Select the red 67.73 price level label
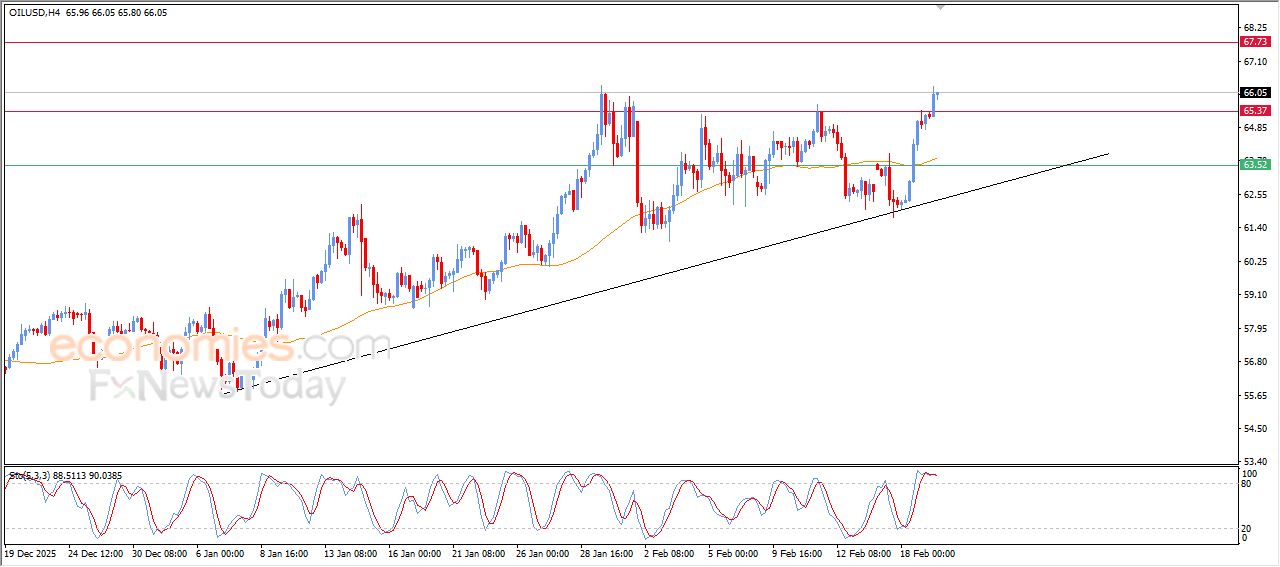The image size is (1280, 567). [x=1255, y=42]
